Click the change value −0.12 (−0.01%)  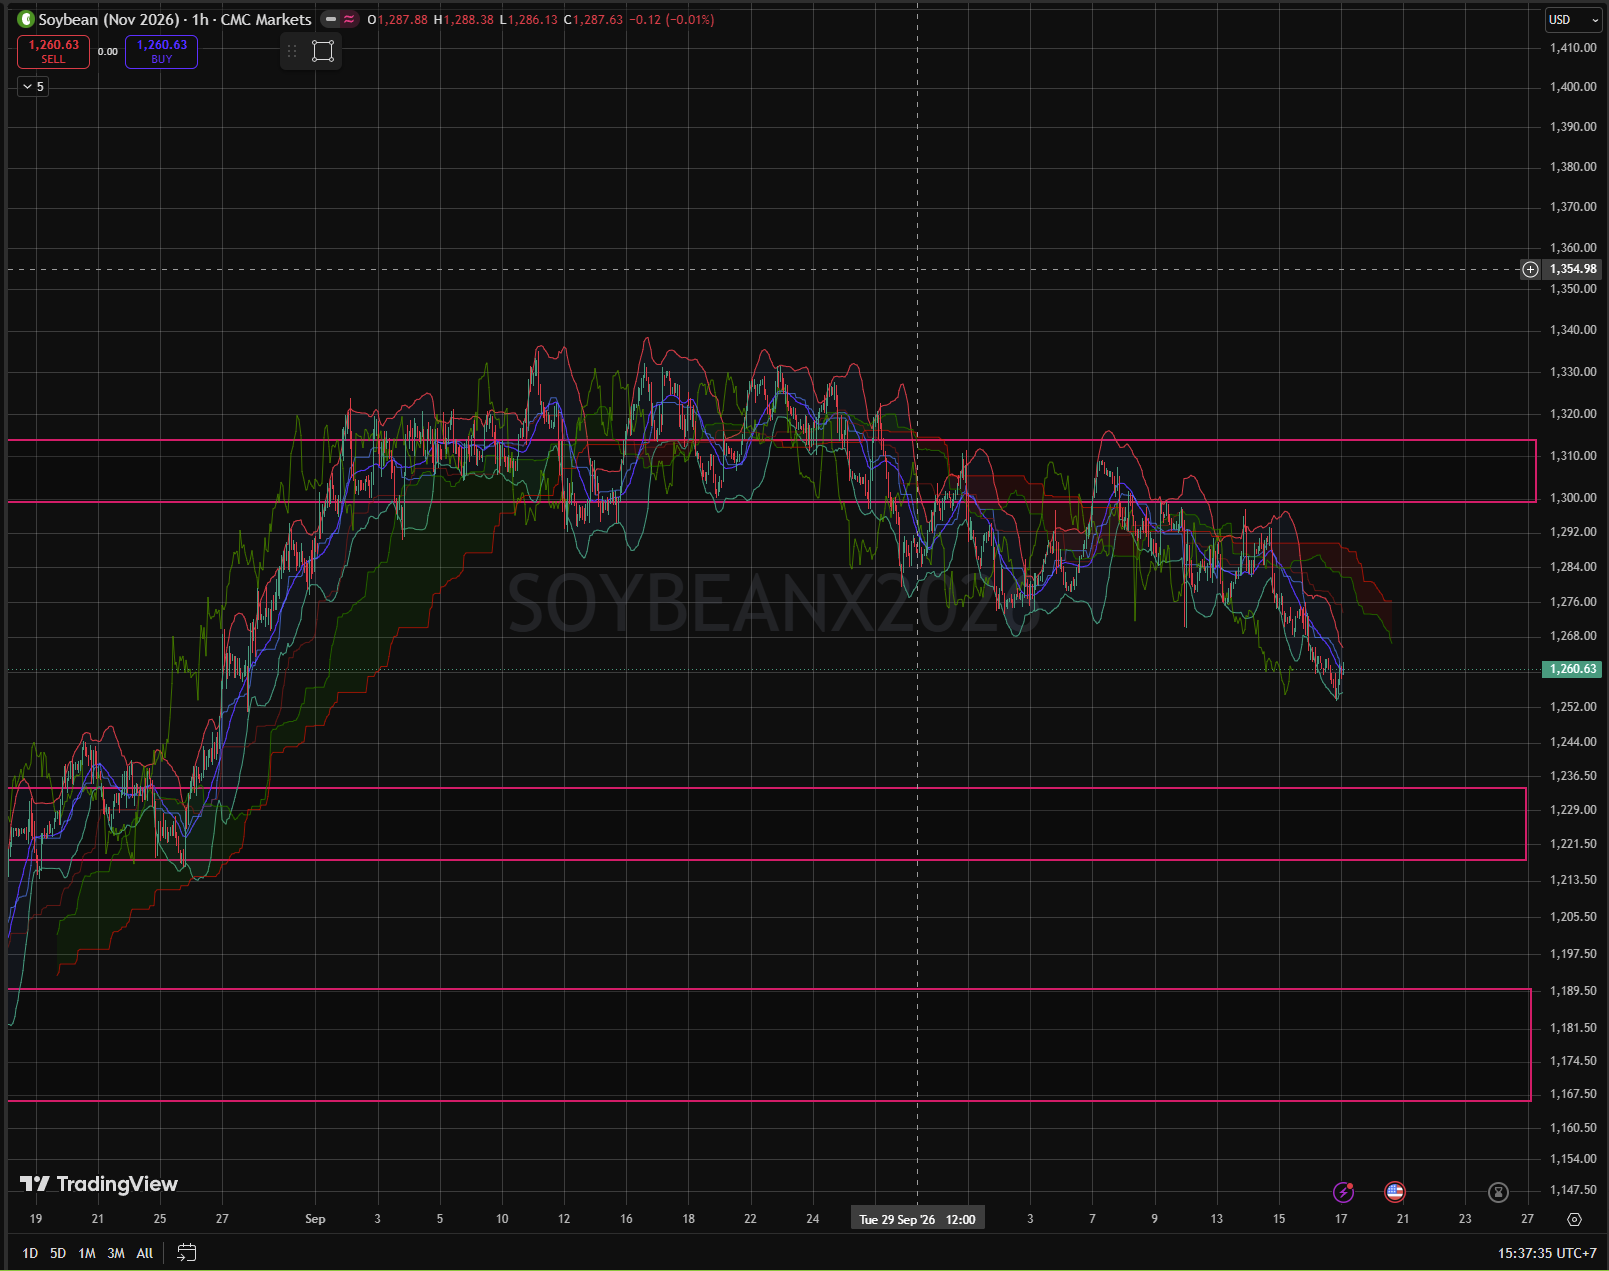pos(672,19)
